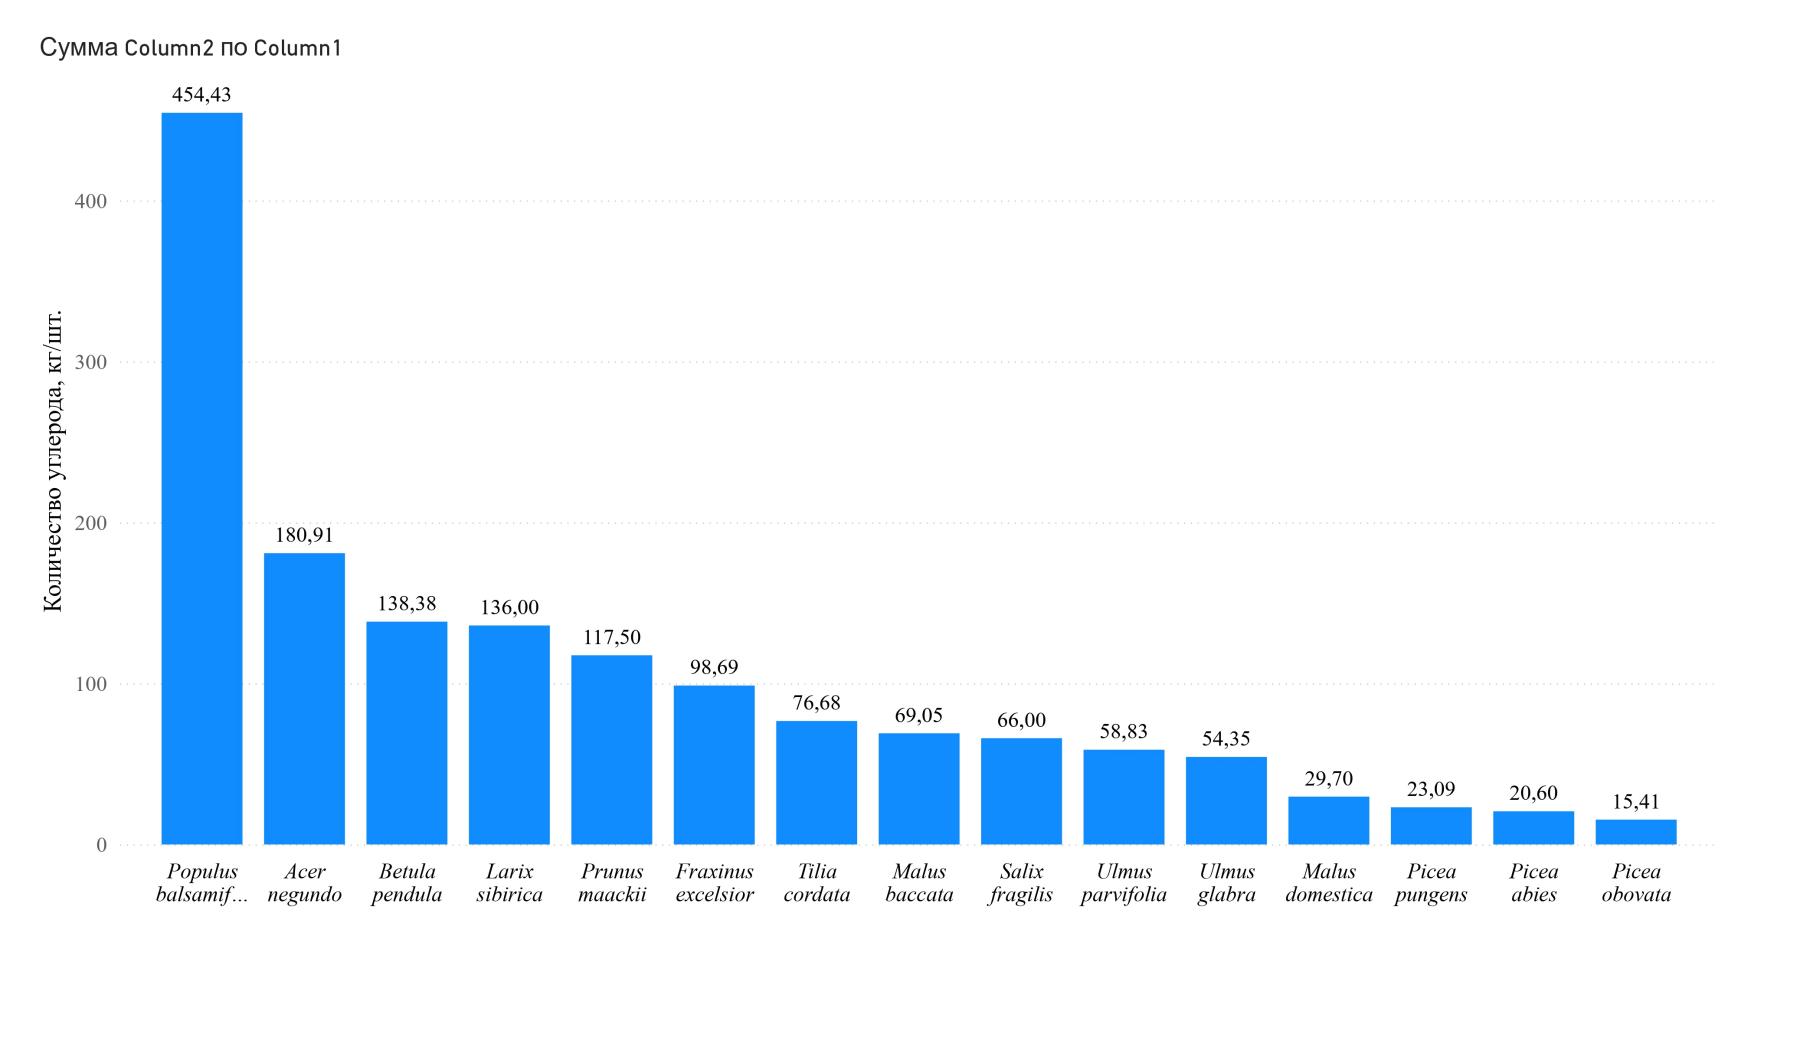Image resolution: width=1800 pixels, height=1041 pixels.
Task: Select the Tilia cordata bar
Action: 817,783
